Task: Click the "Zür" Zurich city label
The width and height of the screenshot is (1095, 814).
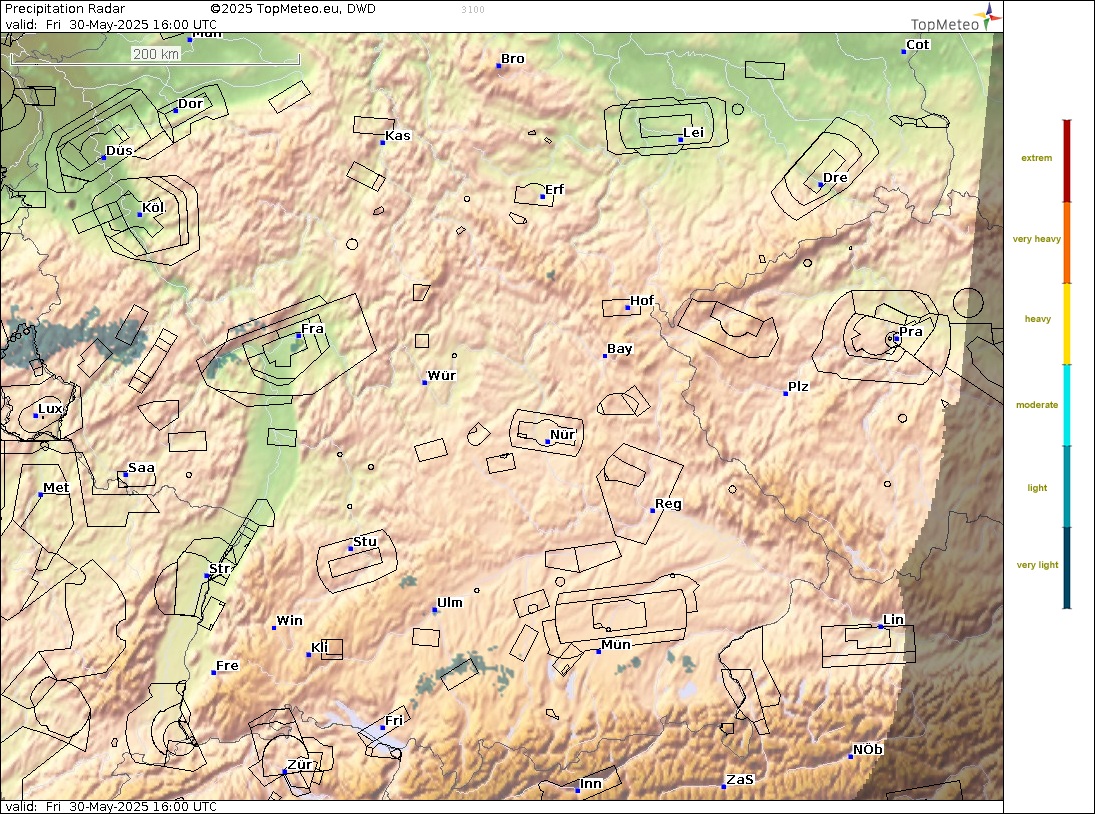Action: point(300,765)
